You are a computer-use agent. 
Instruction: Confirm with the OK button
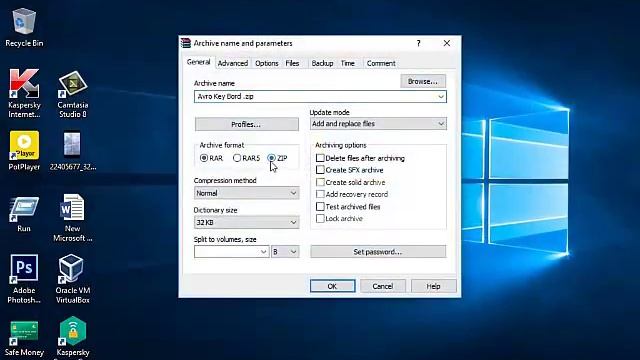point(332,286)
